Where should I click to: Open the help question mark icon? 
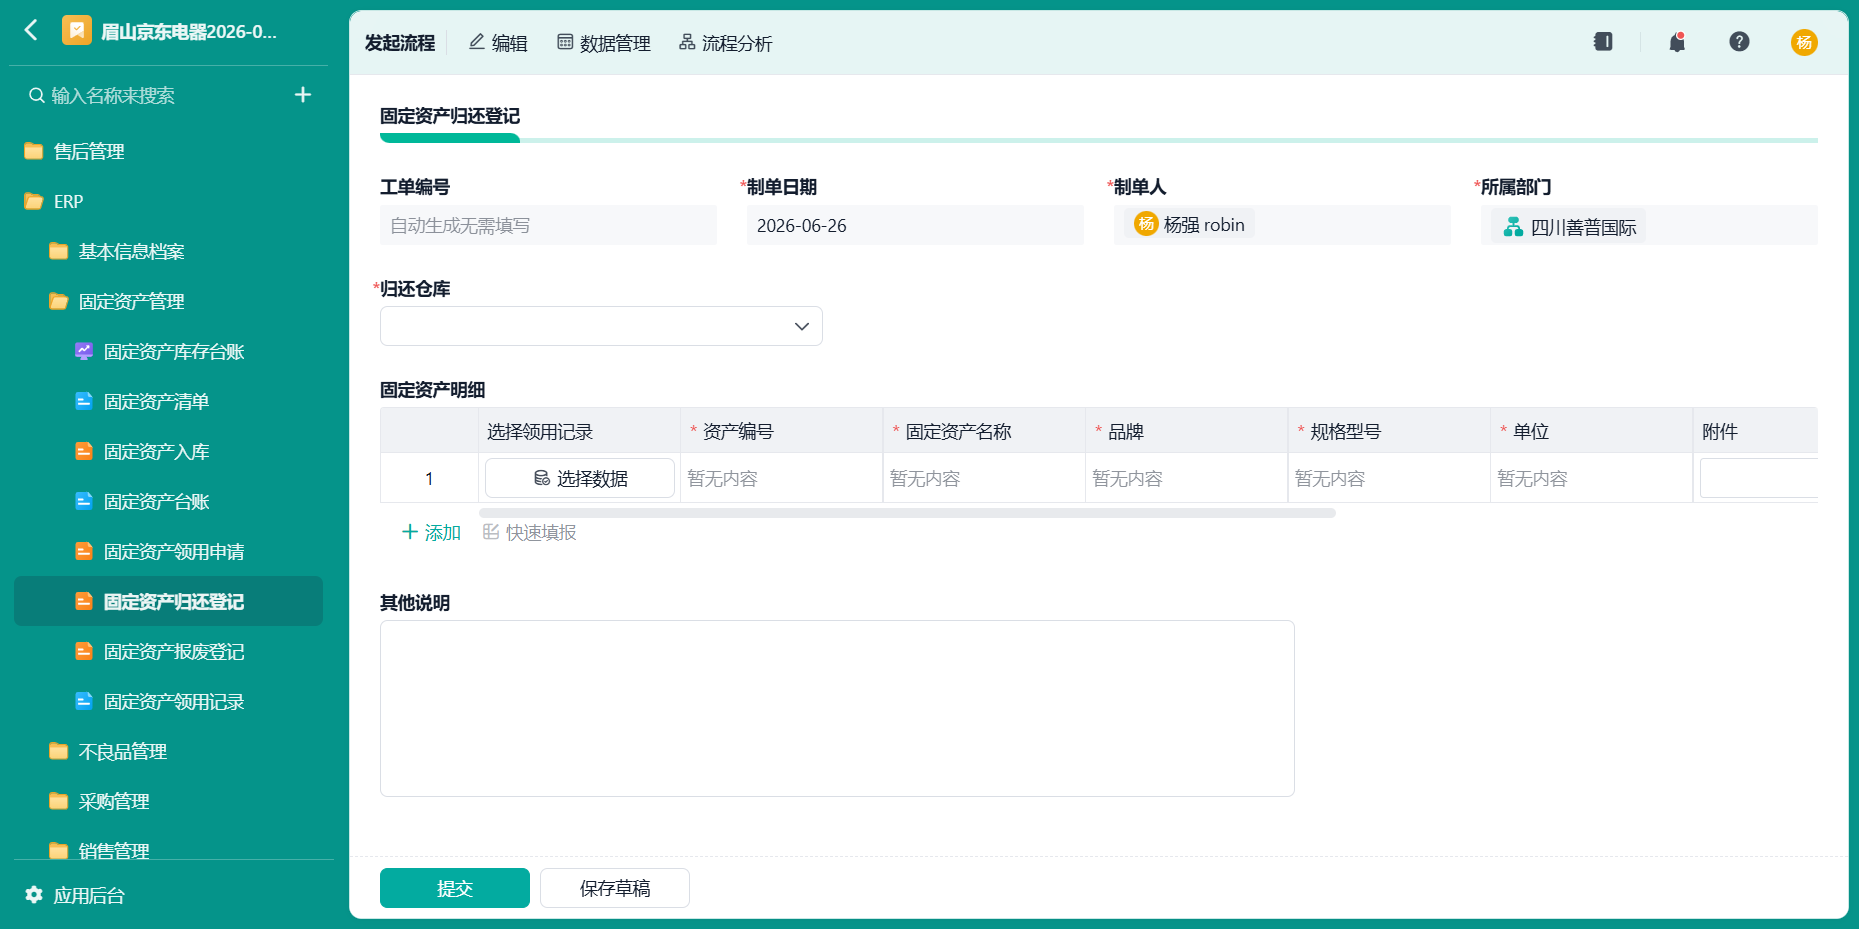click(x=1739, y=42)
